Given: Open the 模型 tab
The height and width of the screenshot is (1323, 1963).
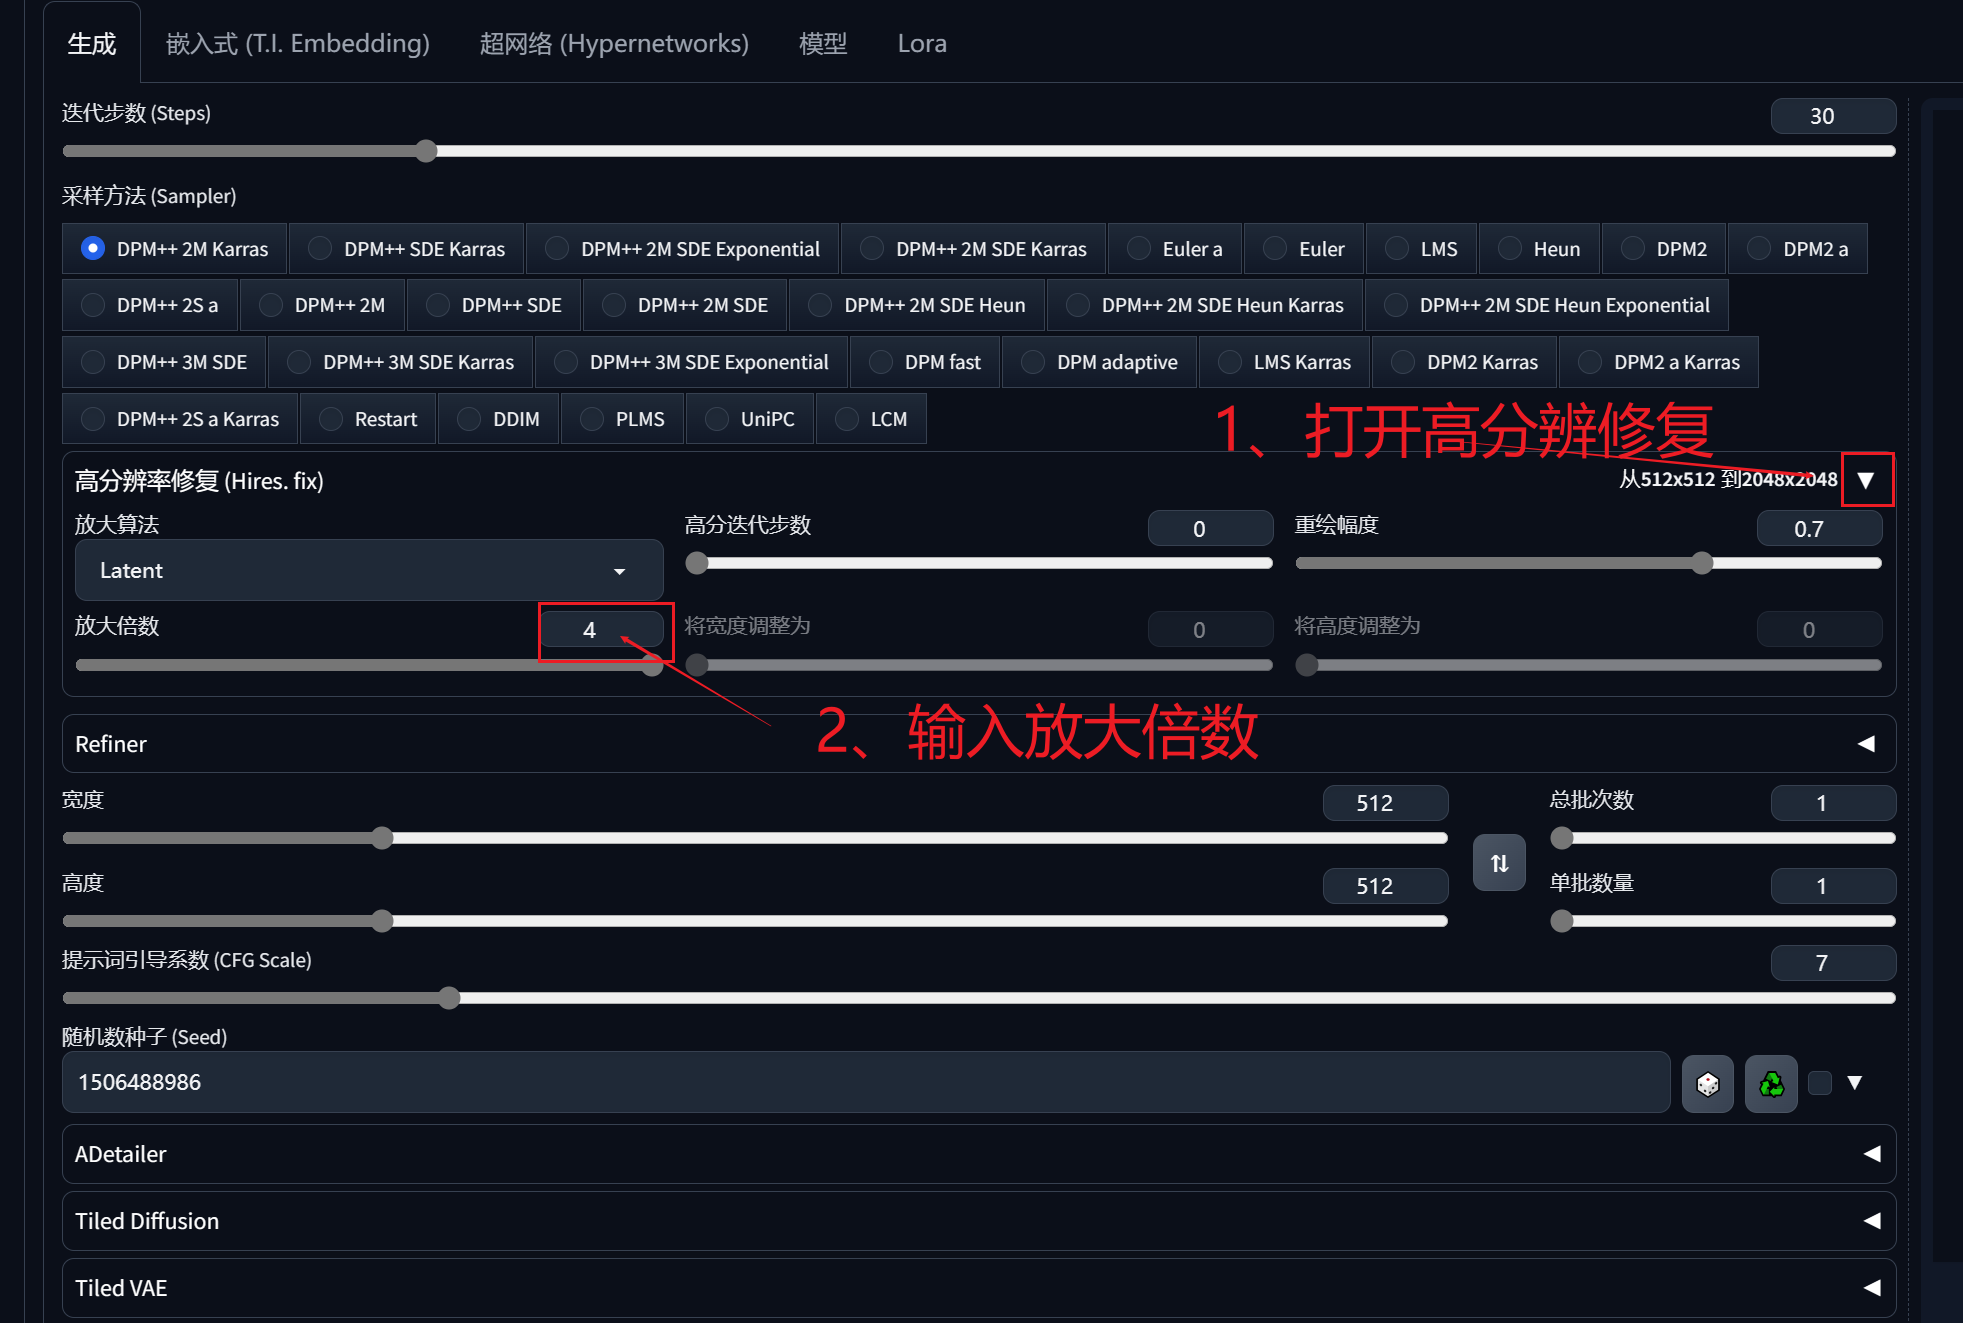Looking at the screenshot, I should point(823,44).
